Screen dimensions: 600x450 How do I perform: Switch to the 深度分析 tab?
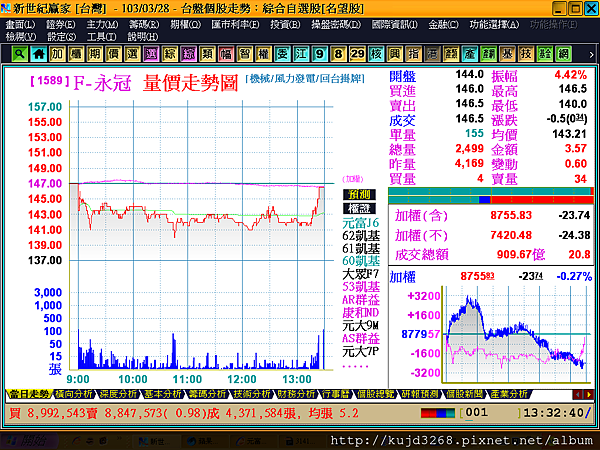(119, 394)
